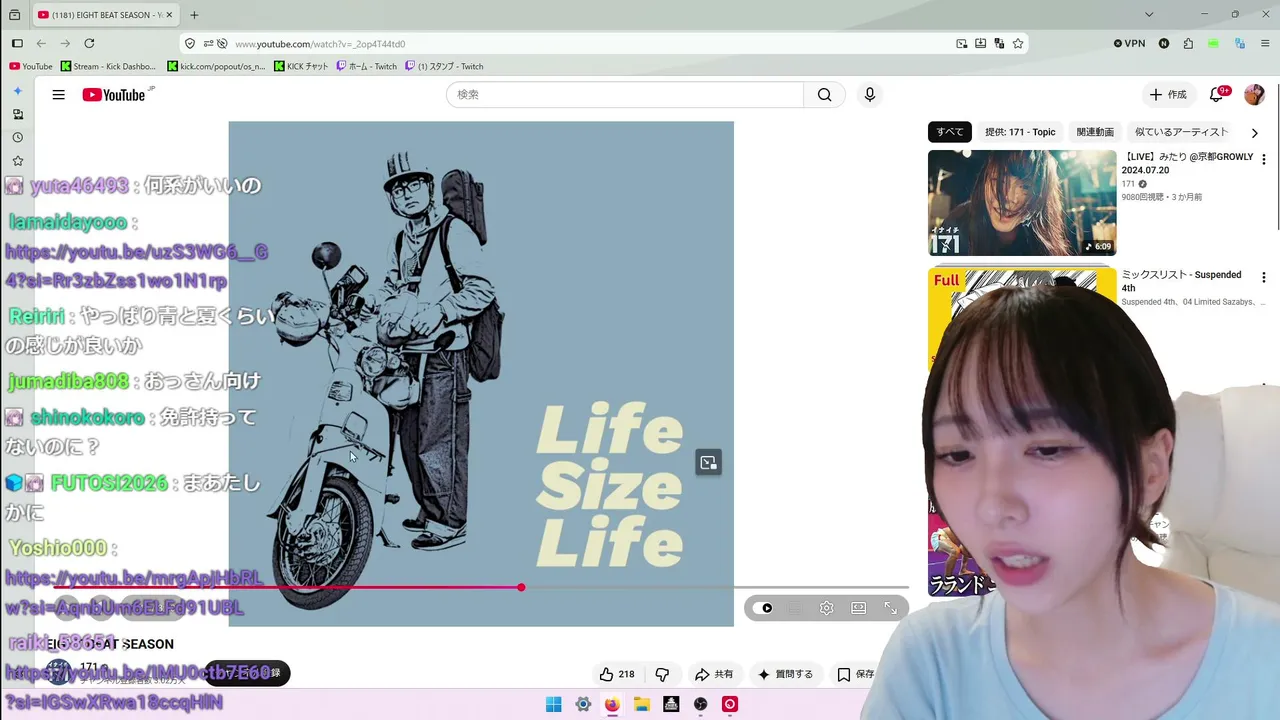1280x720 pixels.
Task: Open the browser extensions puzzle icon
Action: pyautogui.click(x=1188, y=44)
